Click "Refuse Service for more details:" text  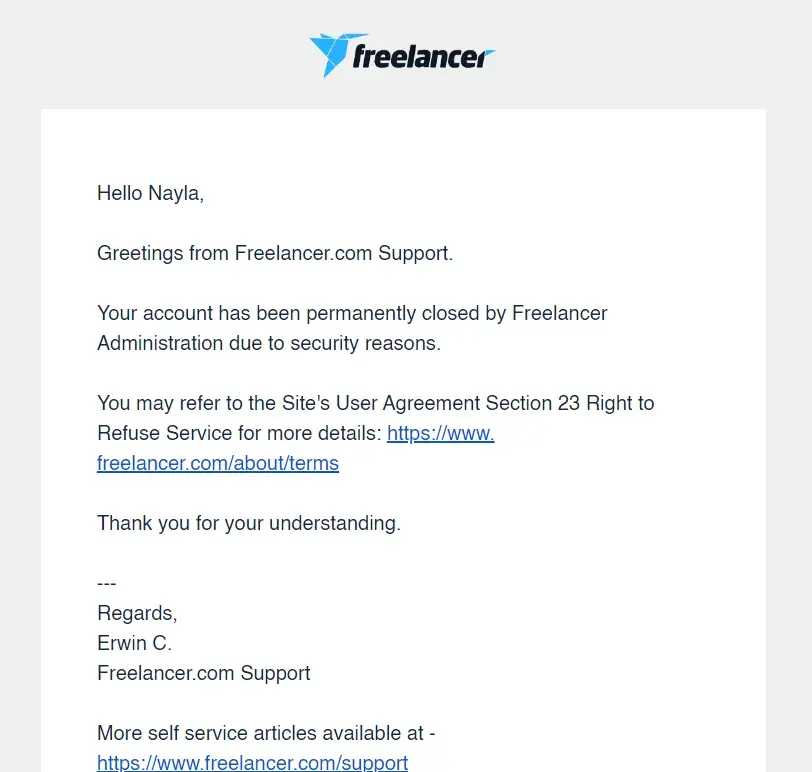click(x=238, y=433)
